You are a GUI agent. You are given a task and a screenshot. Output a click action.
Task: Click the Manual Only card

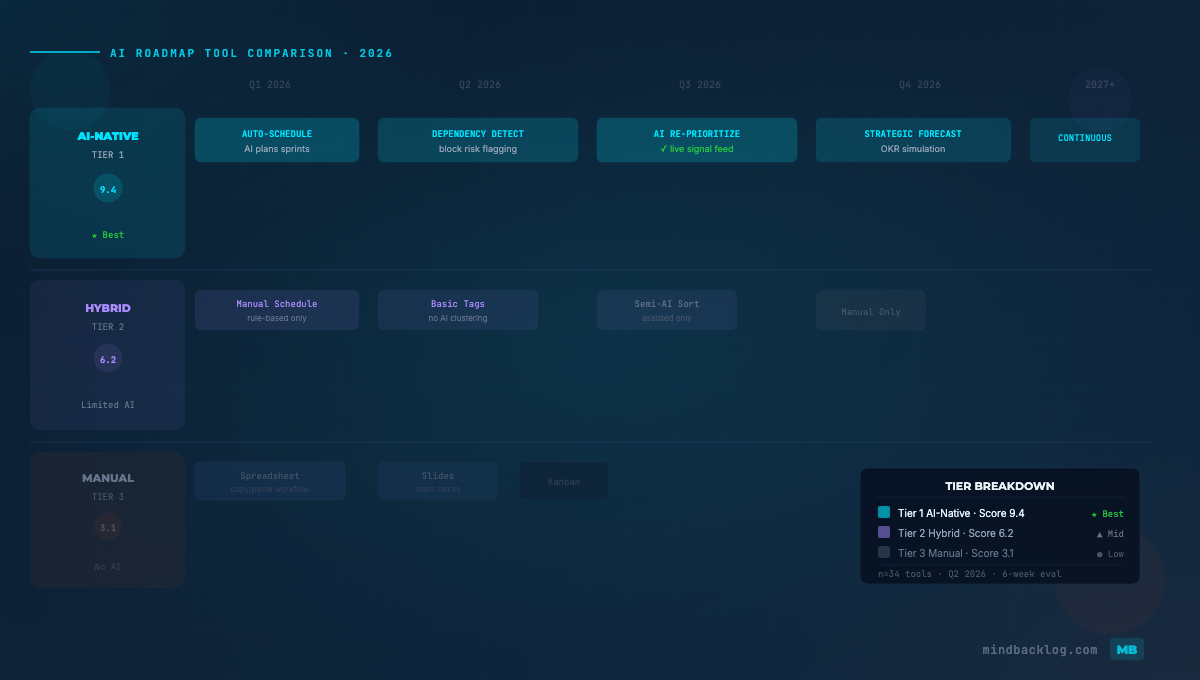(871, 311)
